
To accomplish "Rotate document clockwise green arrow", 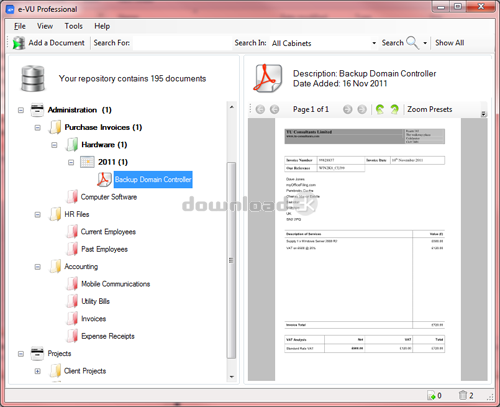I will (x=394, y=109).
